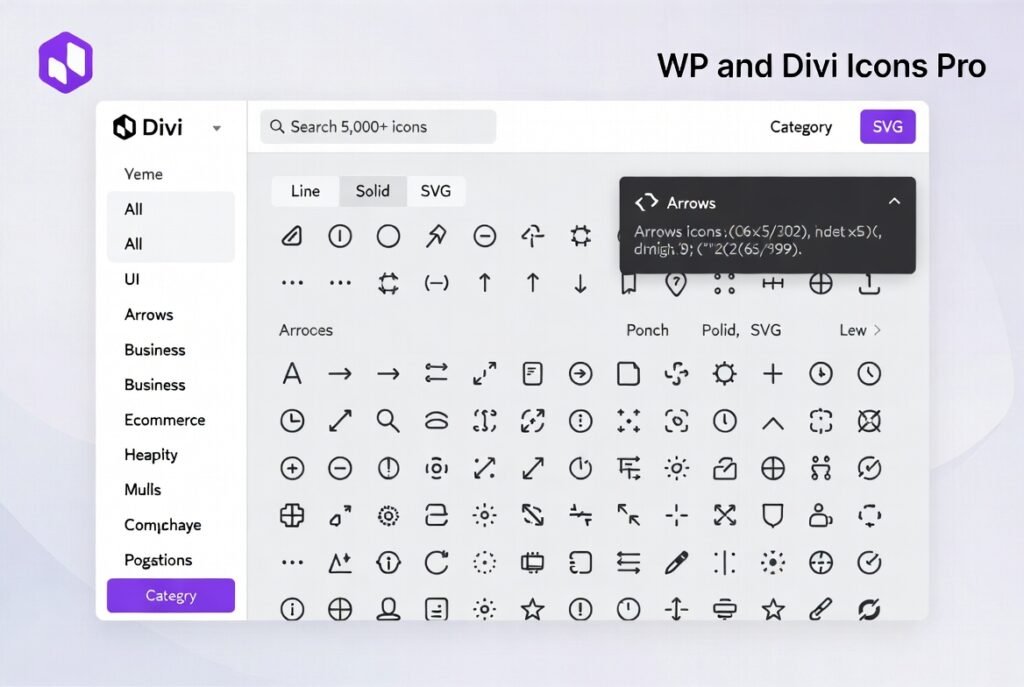Switch to the SVG tab beside Solid
Screen dimensions: 1024x687
tap(436, 191)
